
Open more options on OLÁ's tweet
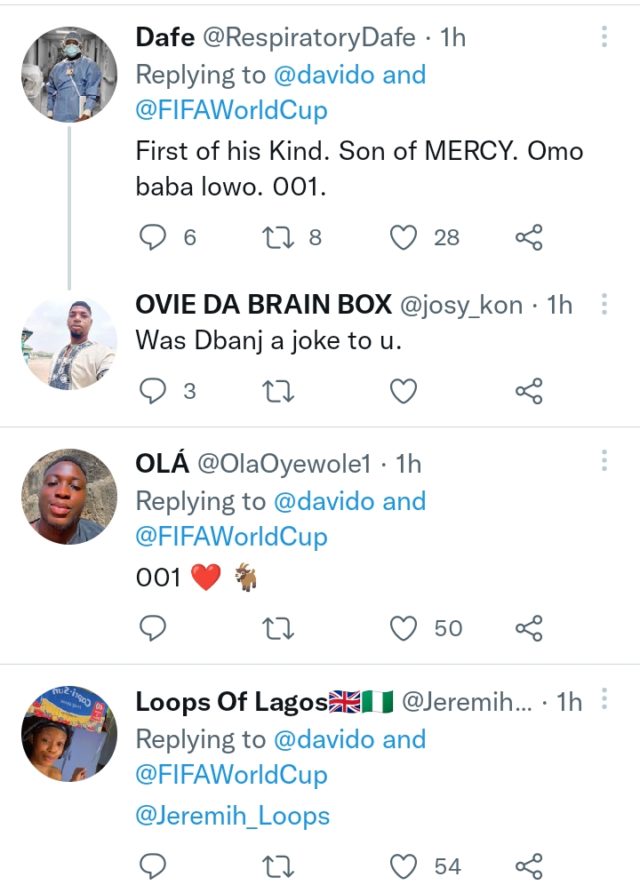click(605, 463)
